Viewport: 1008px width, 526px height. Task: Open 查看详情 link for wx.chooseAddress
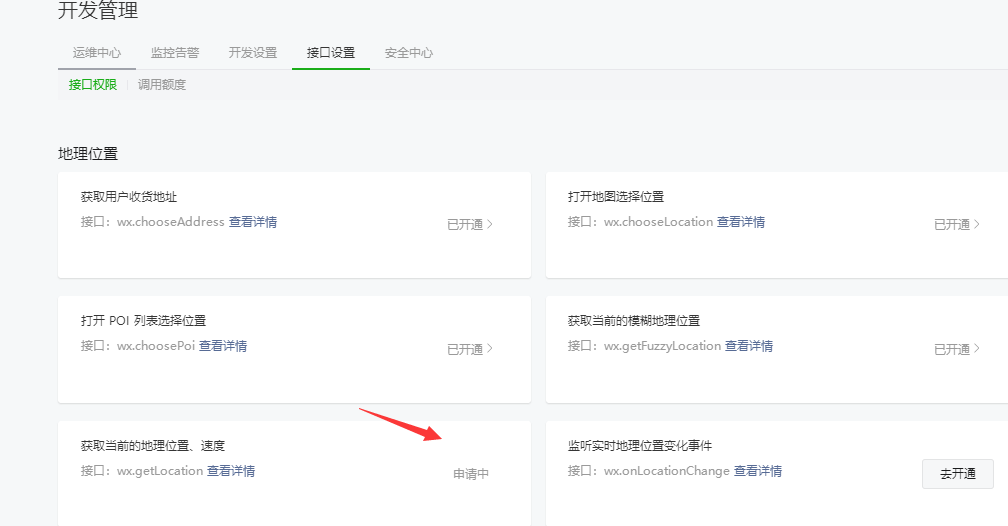pos(253,222)
